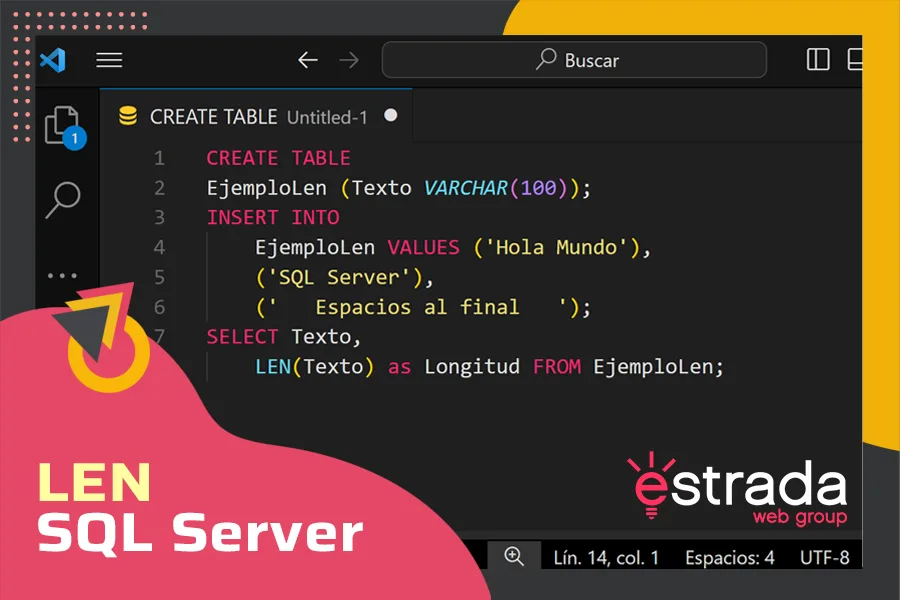
Task: Click 'Lín. 14, col. 1' status entry
Action: point(606,558)
